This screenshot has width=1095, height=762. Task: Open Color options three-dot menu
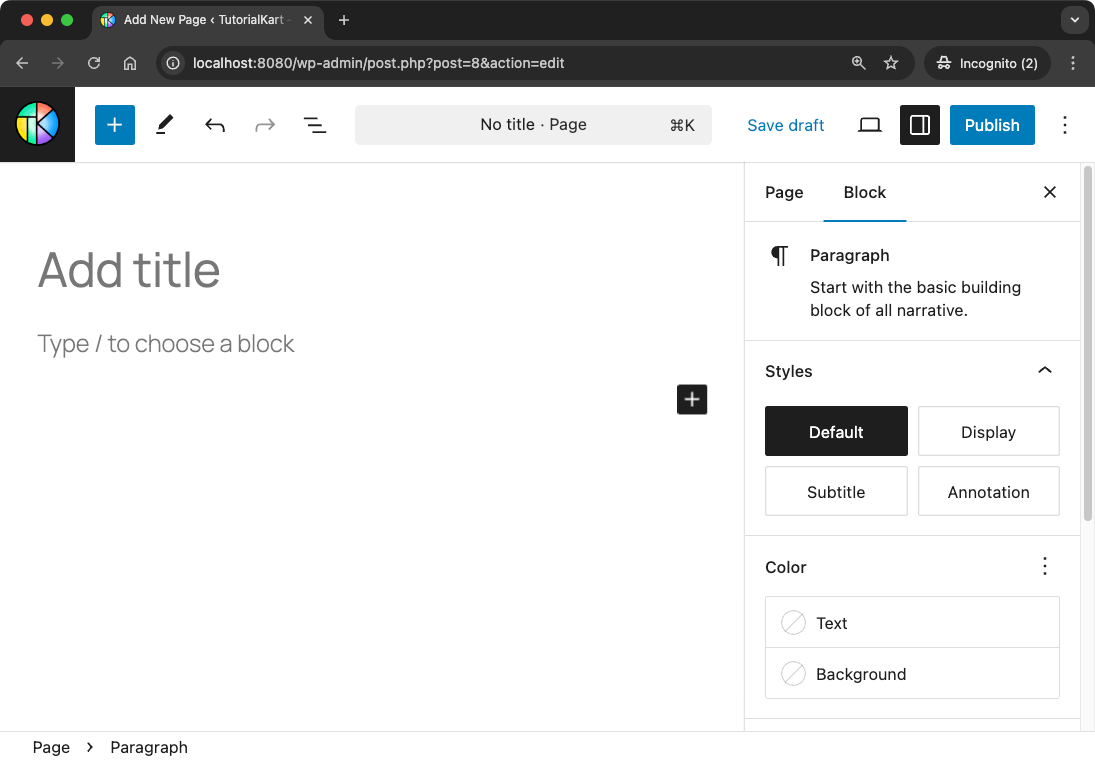click(1044, 566)
